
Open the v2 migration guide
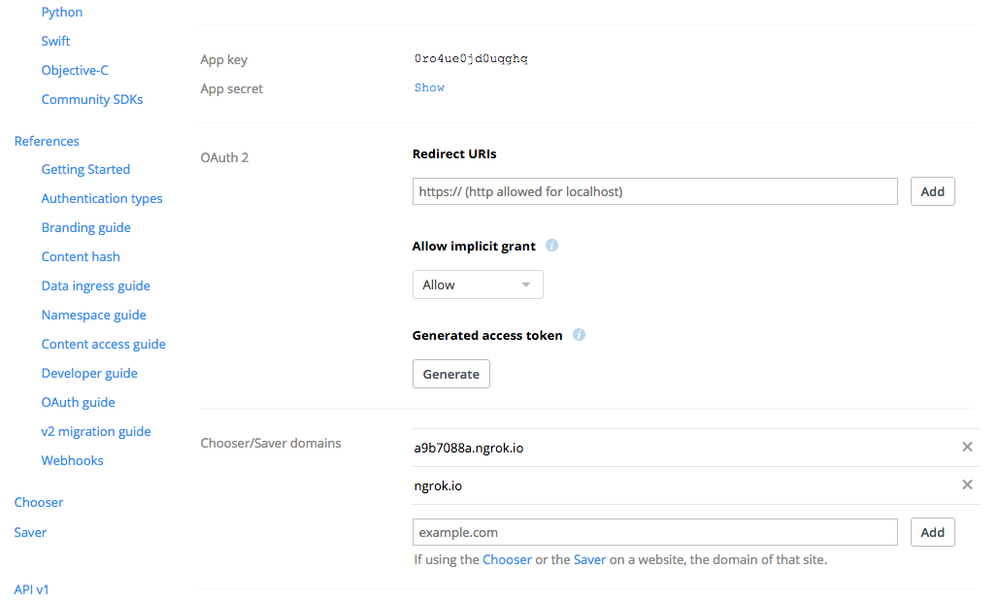[x=96, y=430]
